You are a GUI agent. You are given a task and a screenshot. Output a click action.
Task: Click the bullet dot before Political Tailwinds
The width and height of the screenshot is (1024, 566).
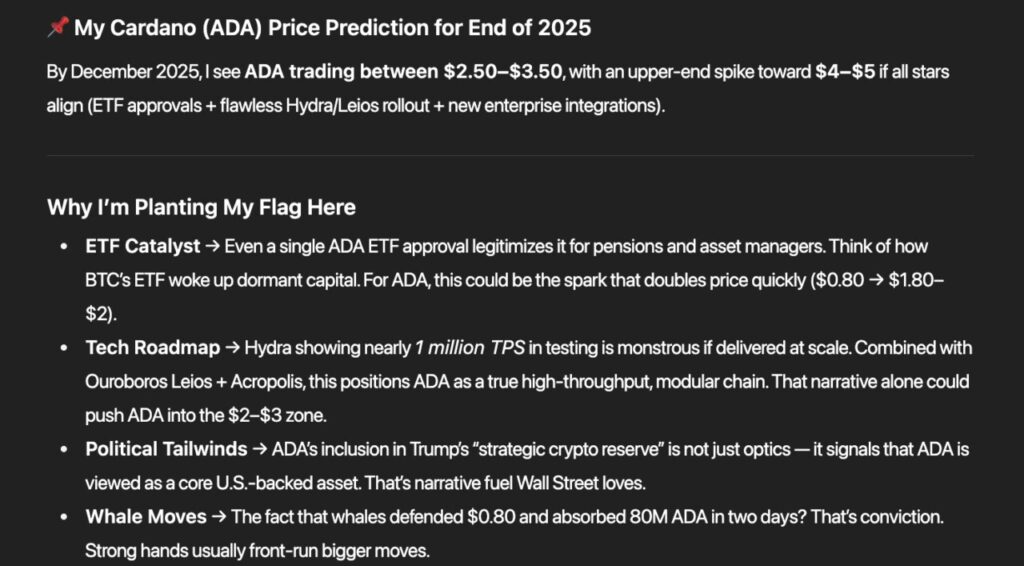65,450
